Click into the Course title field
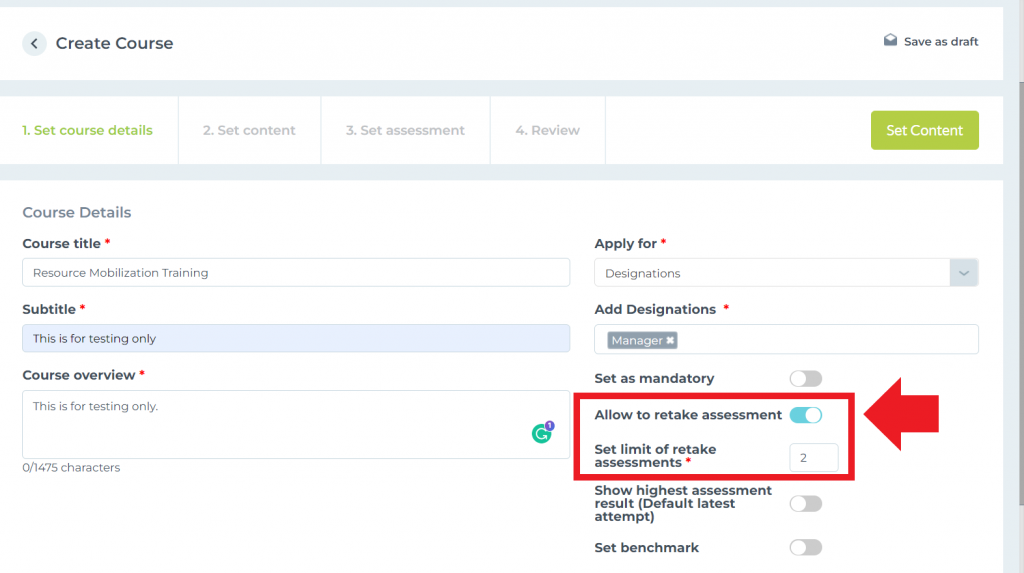This screenshot has height=573, width=1024. (x=295, y=272)
